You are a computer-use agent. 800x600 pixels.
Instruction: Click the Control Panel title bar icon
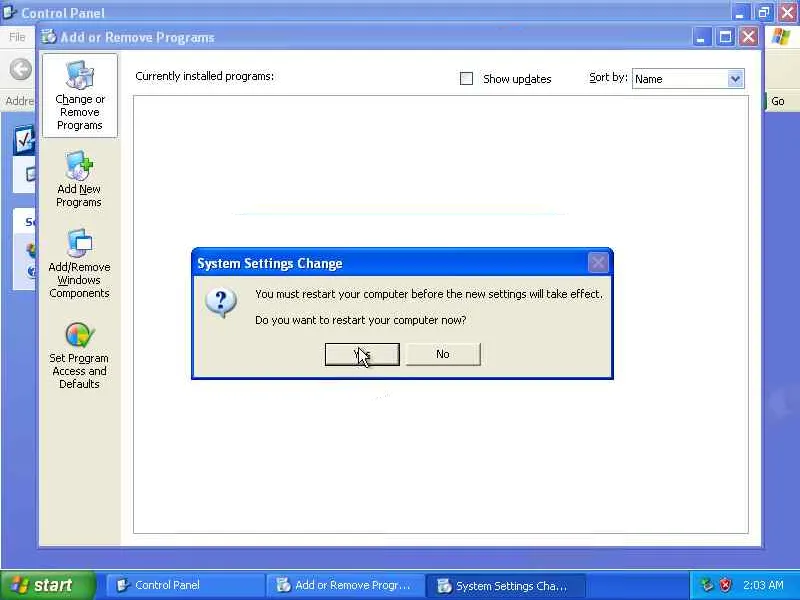pos(9,11)
